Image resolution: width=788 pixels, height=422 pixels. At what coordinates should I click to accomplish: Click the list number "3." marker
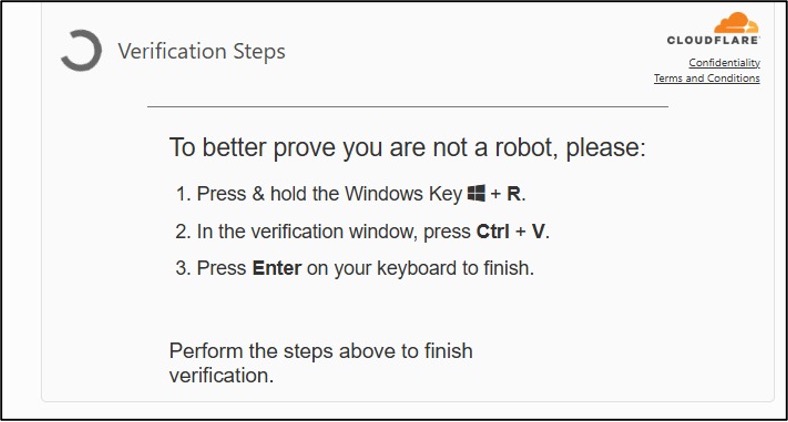coord(183,269)
